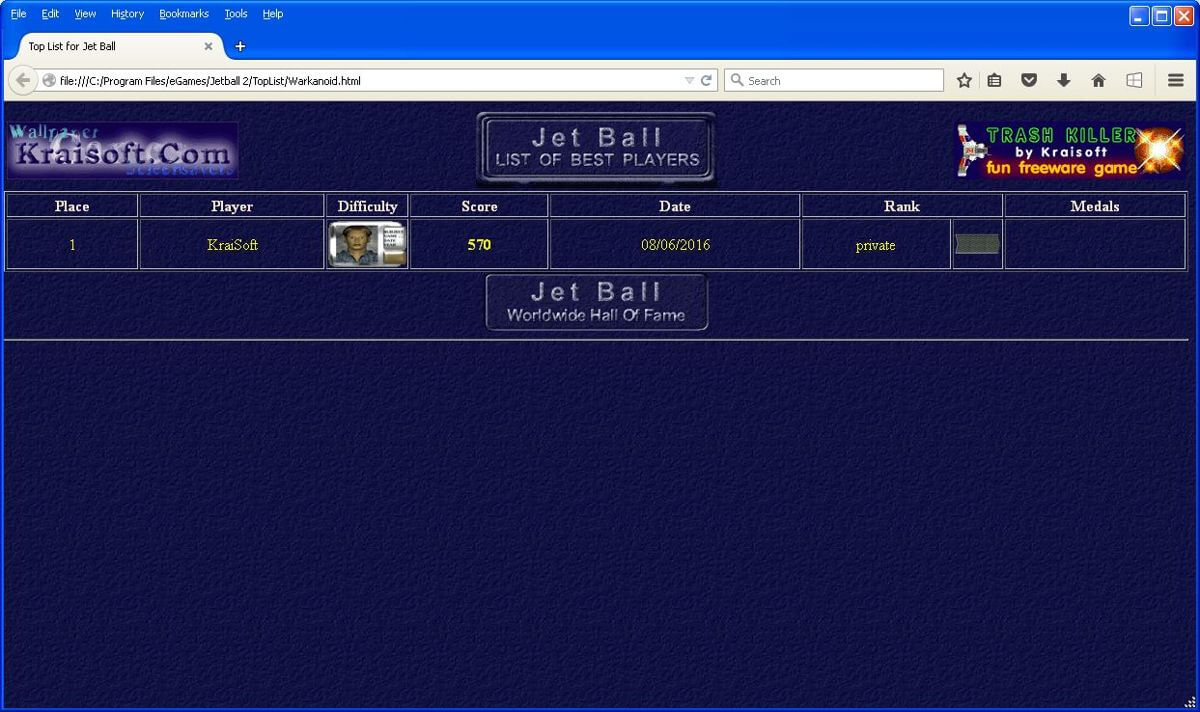Select place number 1 cell
The height and width of the screenshot is (712, 1200).
click(72, 245)
